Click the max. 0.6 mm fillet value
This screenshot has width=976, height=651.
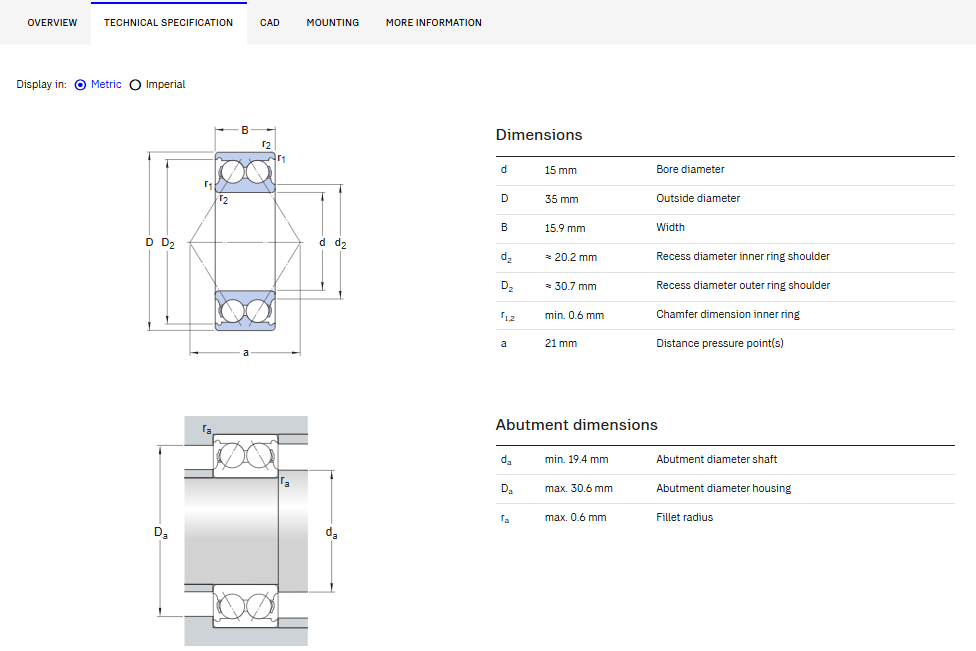575,518
